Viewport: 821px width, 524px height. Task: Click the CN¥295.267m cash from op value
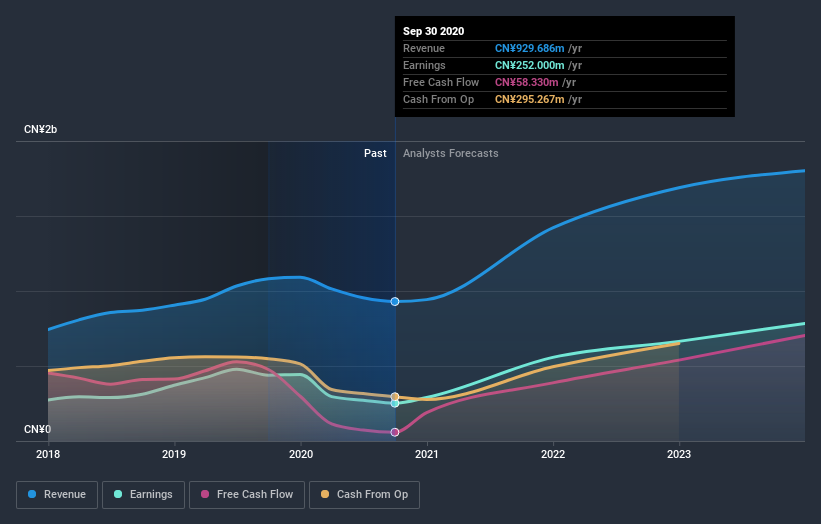pyautogui.click(x=530, y=99)
